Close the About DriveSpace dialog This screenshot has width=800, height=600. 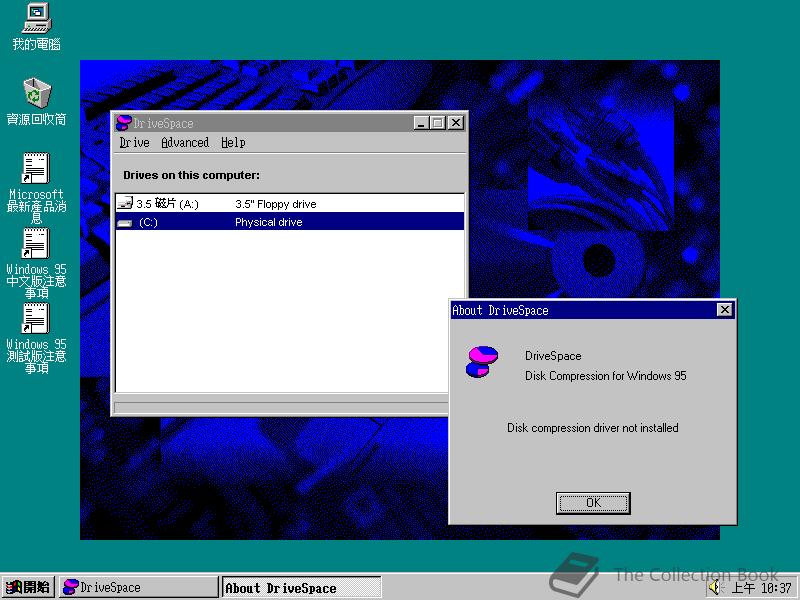click(724, 310)
